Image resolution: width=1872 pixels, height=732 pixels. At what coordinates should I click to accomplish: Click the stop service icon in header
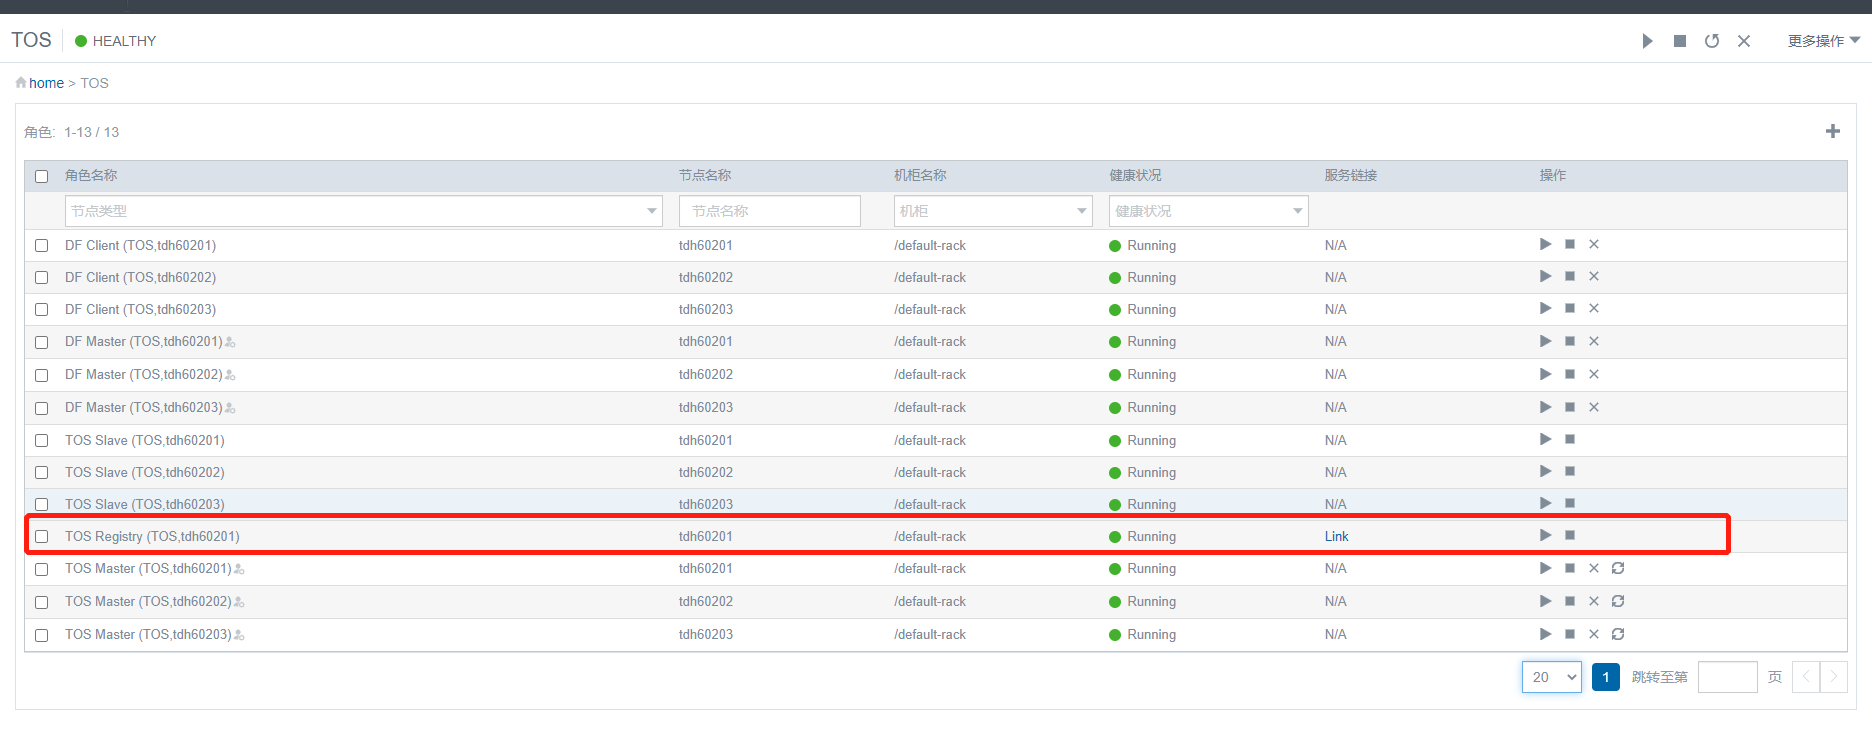1680,41
